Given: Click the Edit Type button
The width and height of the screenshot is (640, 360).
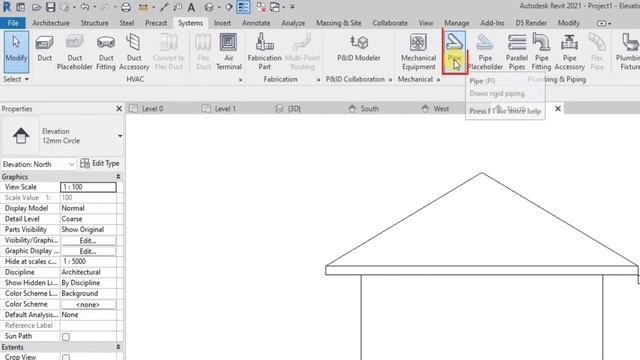Looking at the screenshot, I should pos(100,163).
